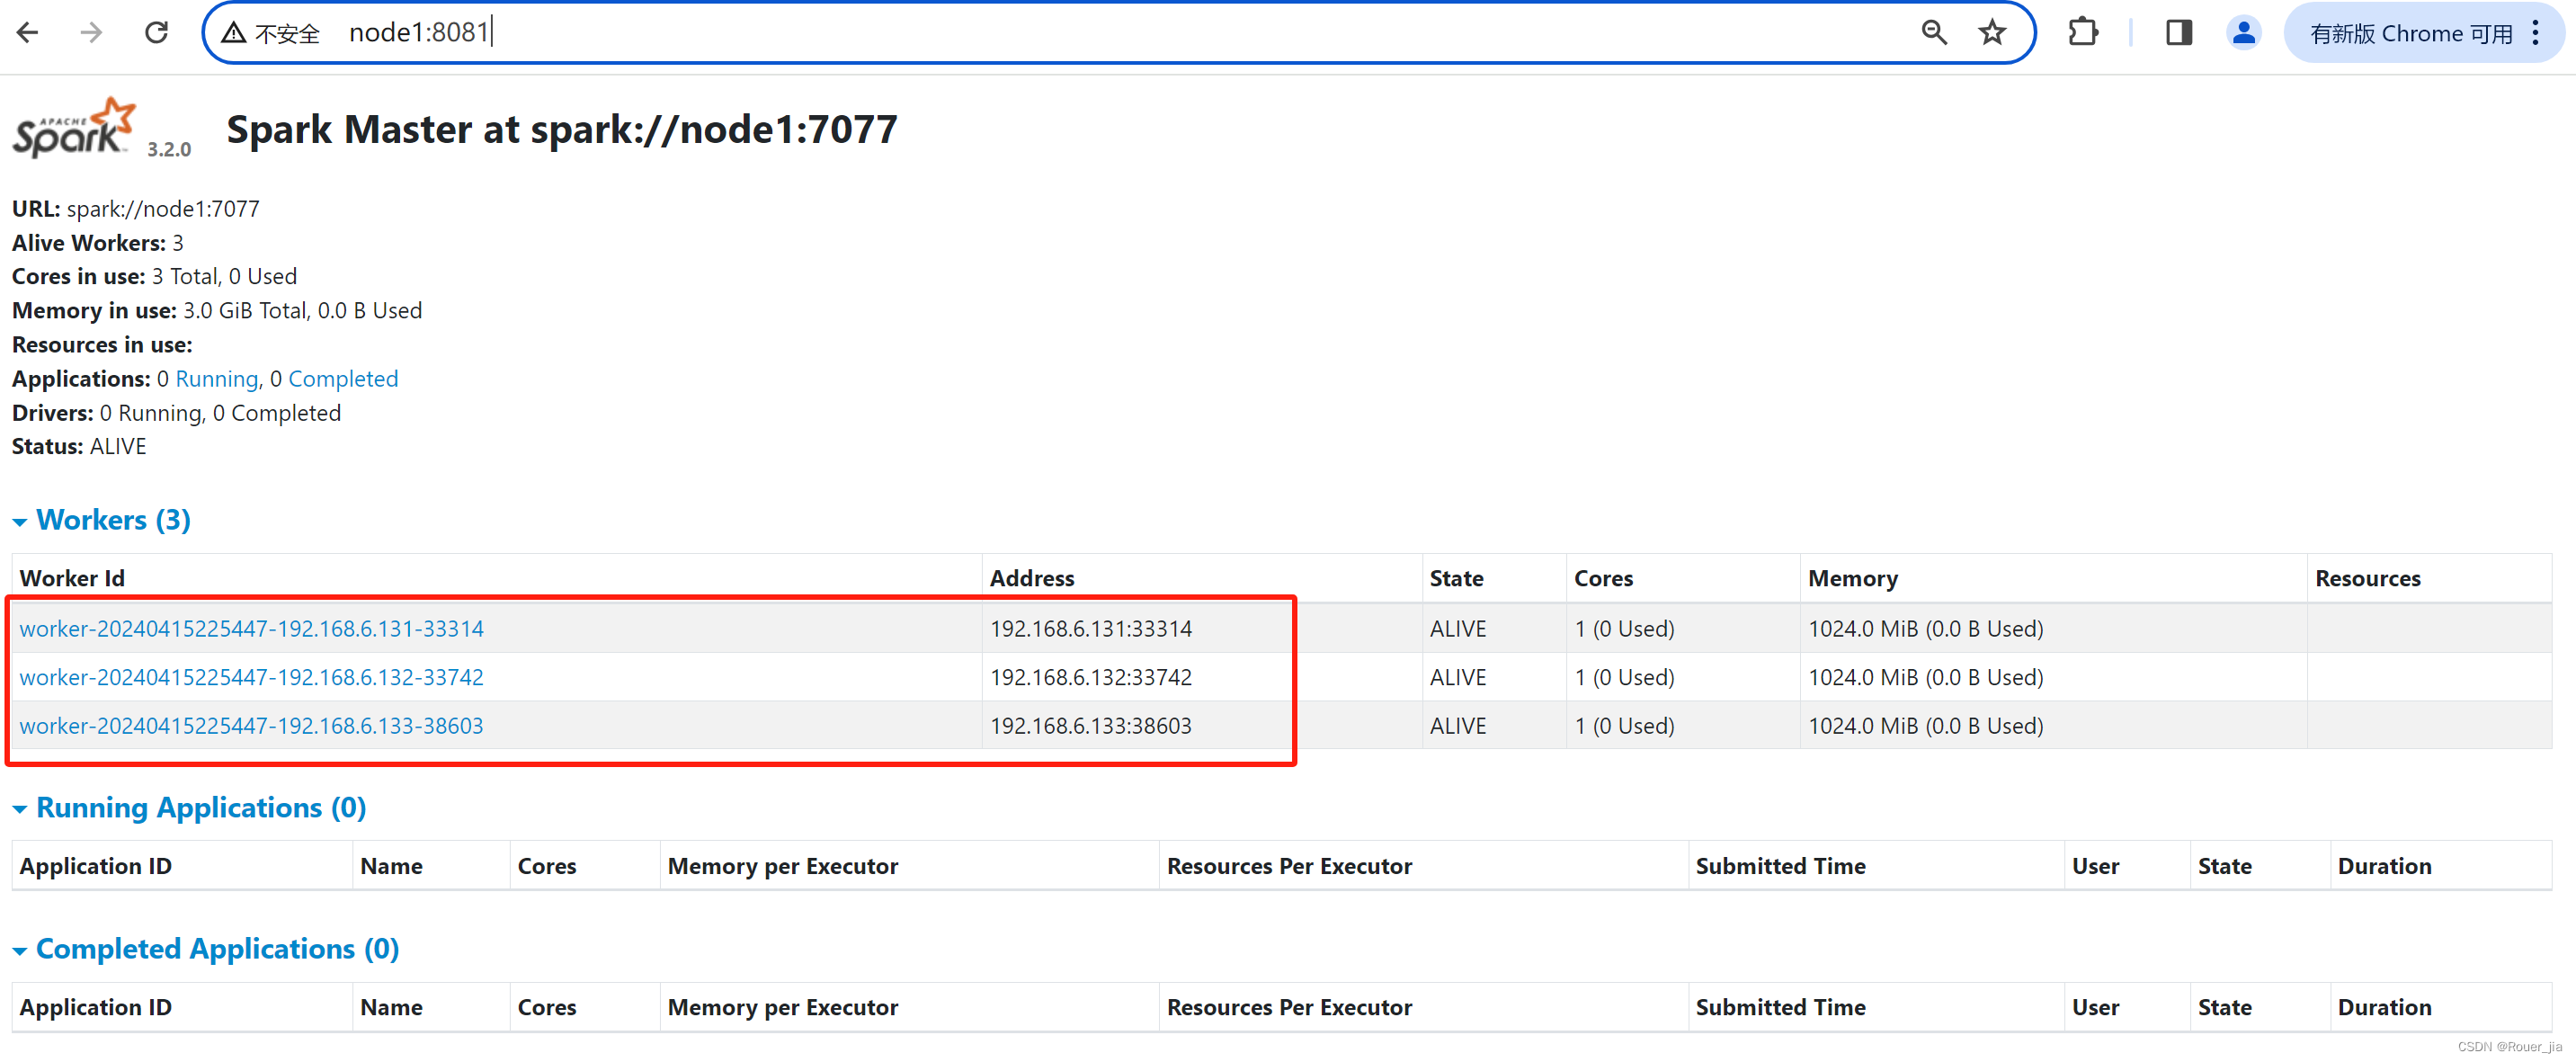
Task: Collapse the Workers (3) section
Action: pos(102,520)
